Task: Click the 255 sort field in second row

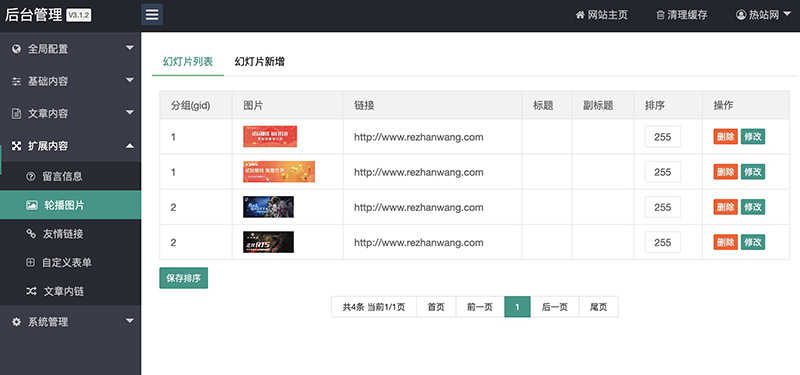Action: [x=663, y=172]
